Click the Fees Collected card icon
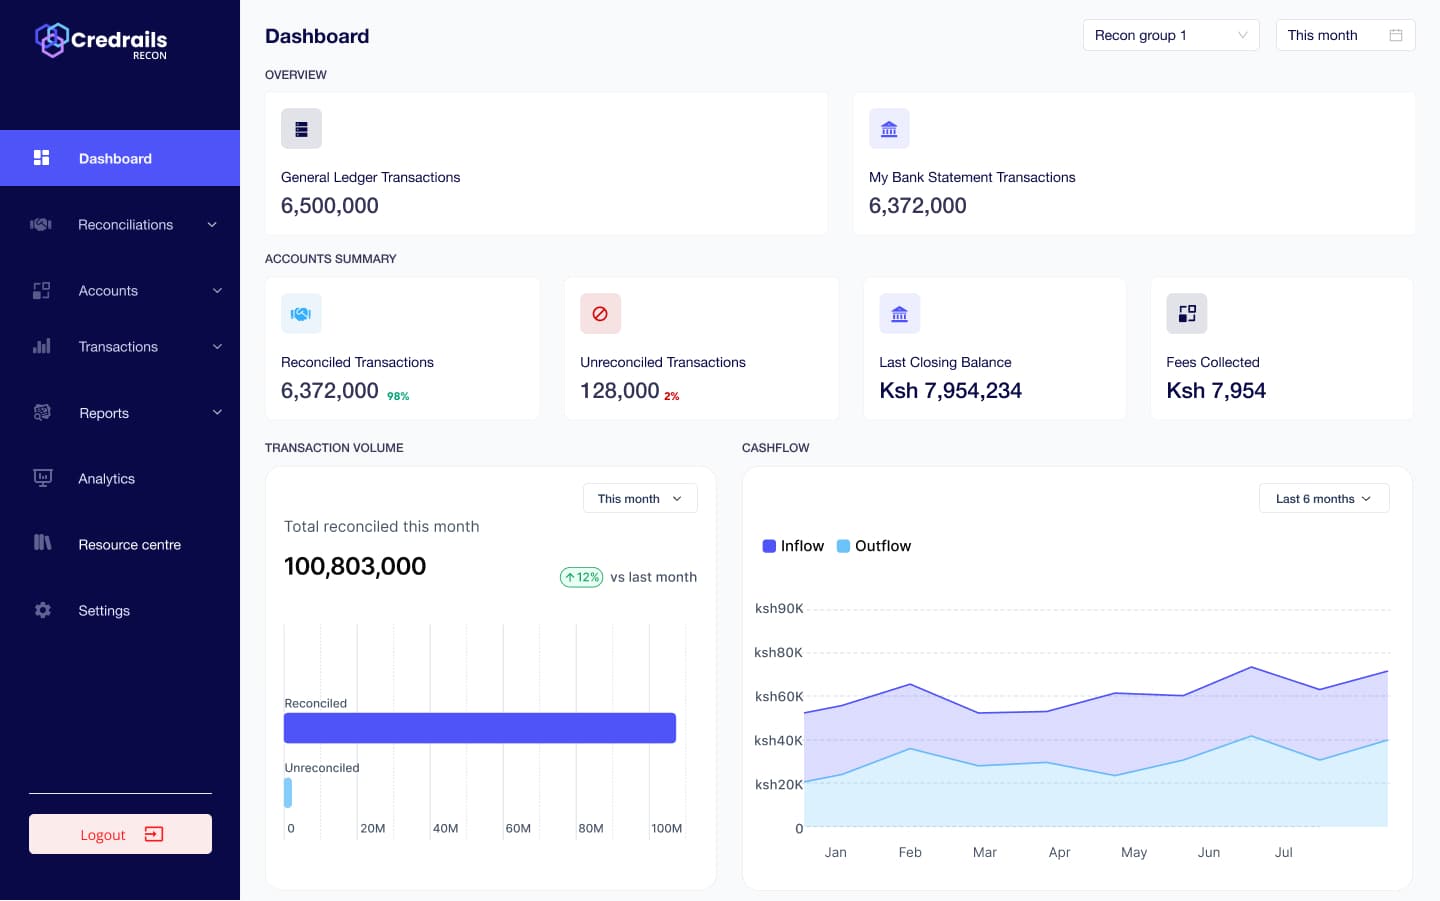1440x901 pixels. click(x=1187, y=314)
